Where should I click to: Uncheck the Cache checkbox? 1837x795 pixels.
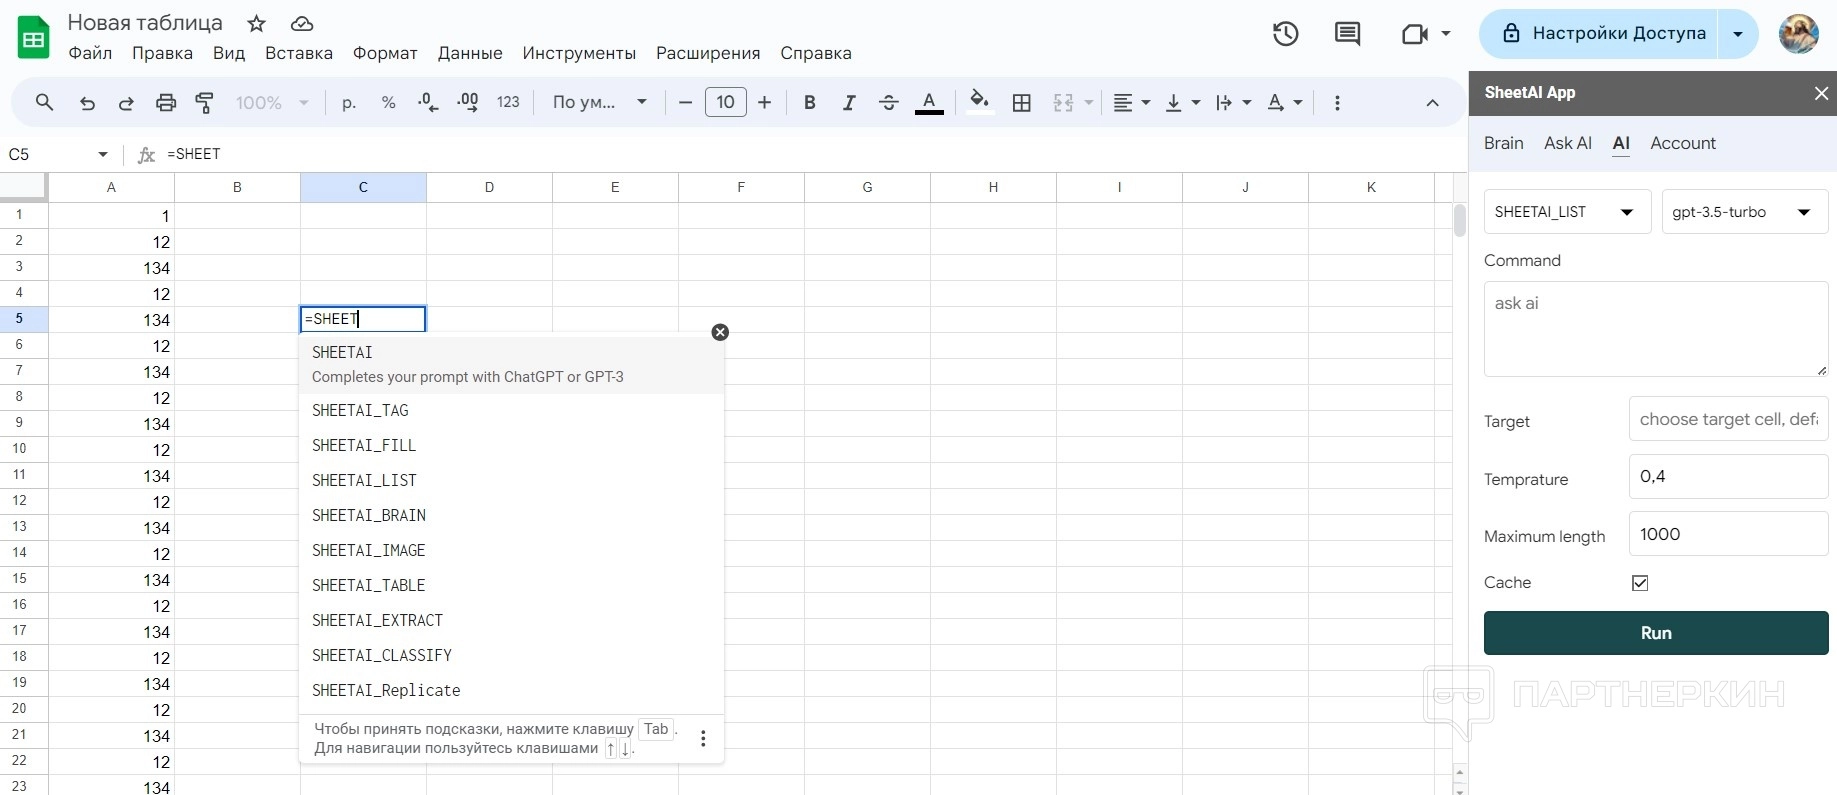click(x=1640, y=583)
